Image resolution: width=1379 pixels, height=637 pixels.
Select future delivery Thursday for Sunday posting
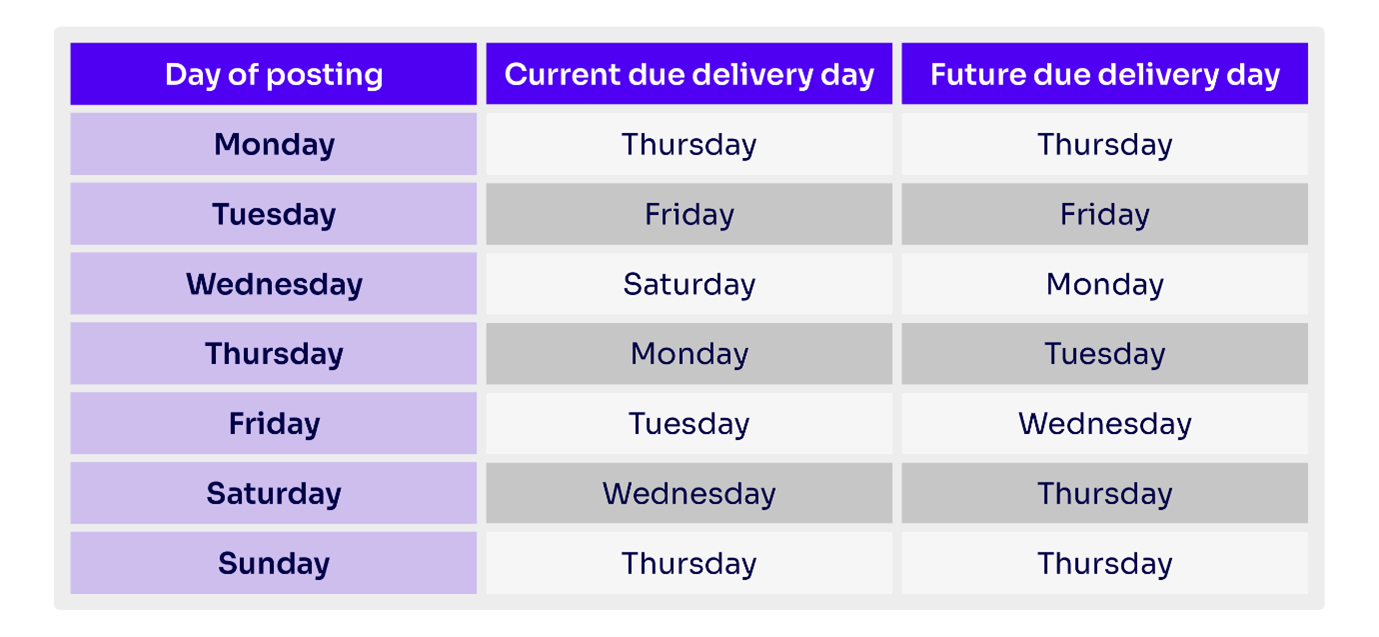tap(1105, 563)
